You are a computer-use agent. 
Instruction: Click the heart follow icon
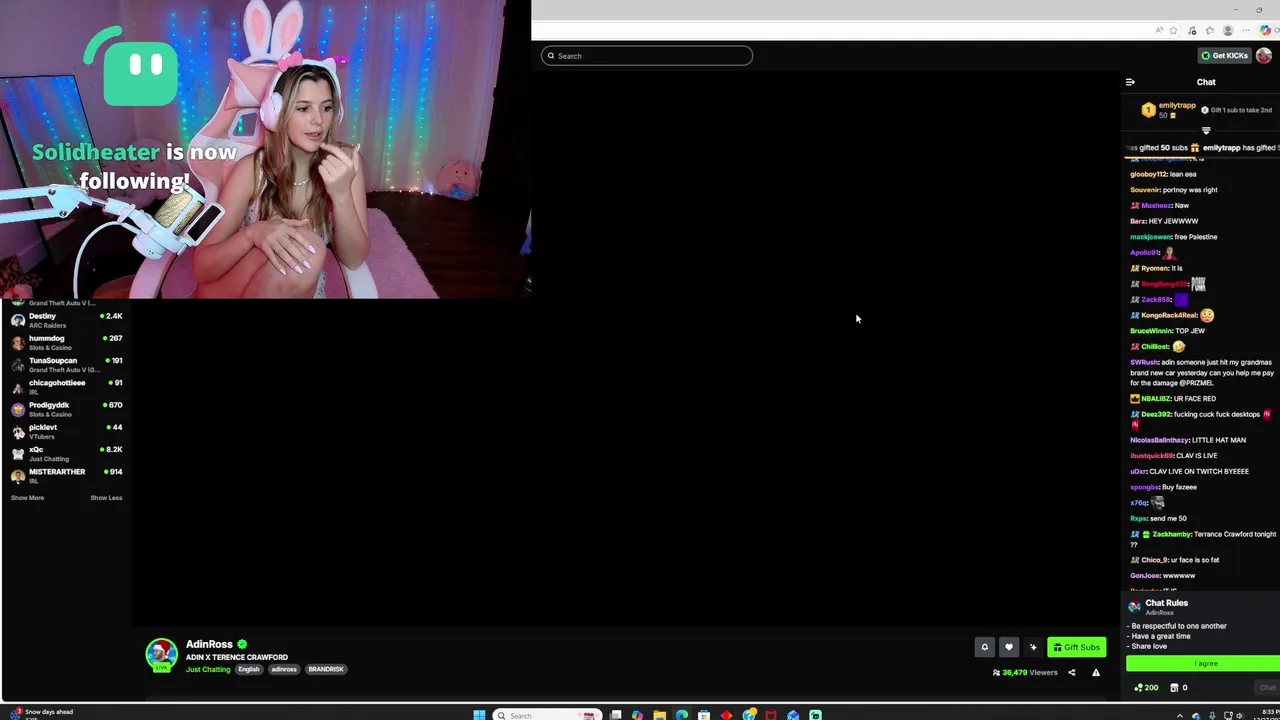(x=1009, y=647)
